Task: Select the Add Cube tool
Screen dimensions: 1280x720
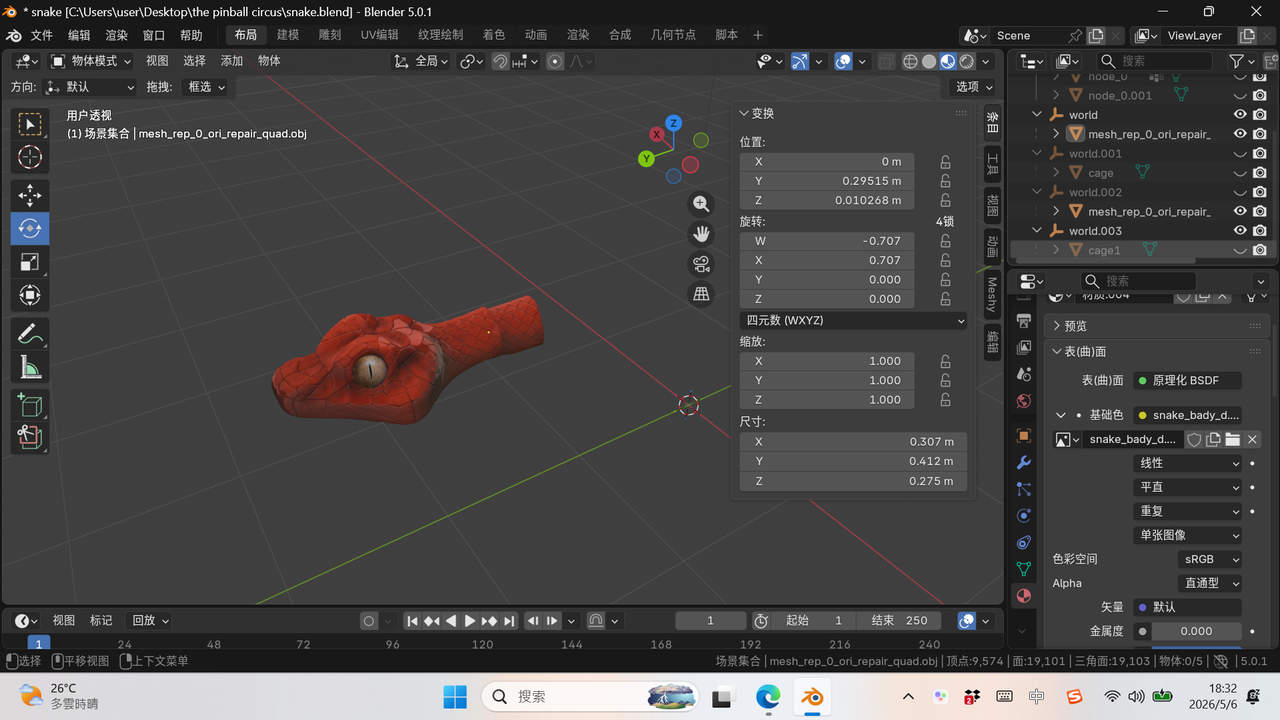Action: tap(30, 405)
